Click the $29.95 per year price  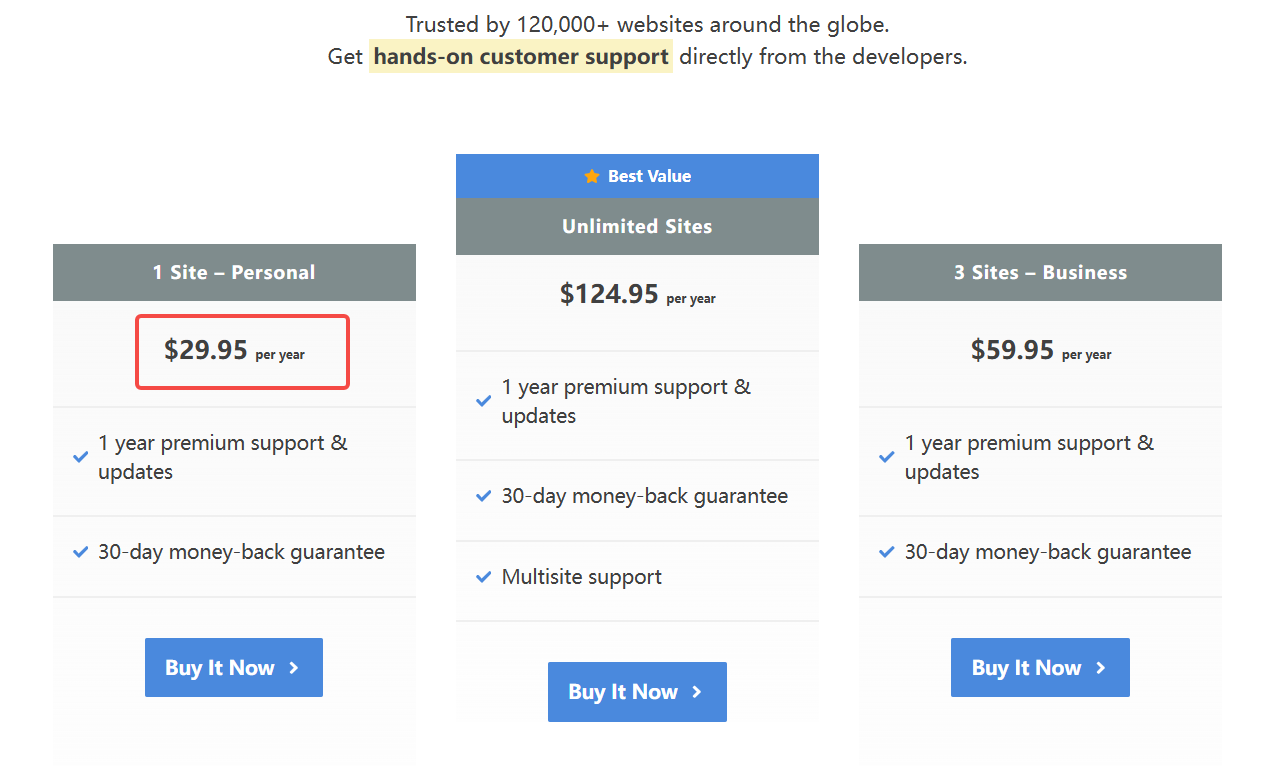tap(234, 351)
